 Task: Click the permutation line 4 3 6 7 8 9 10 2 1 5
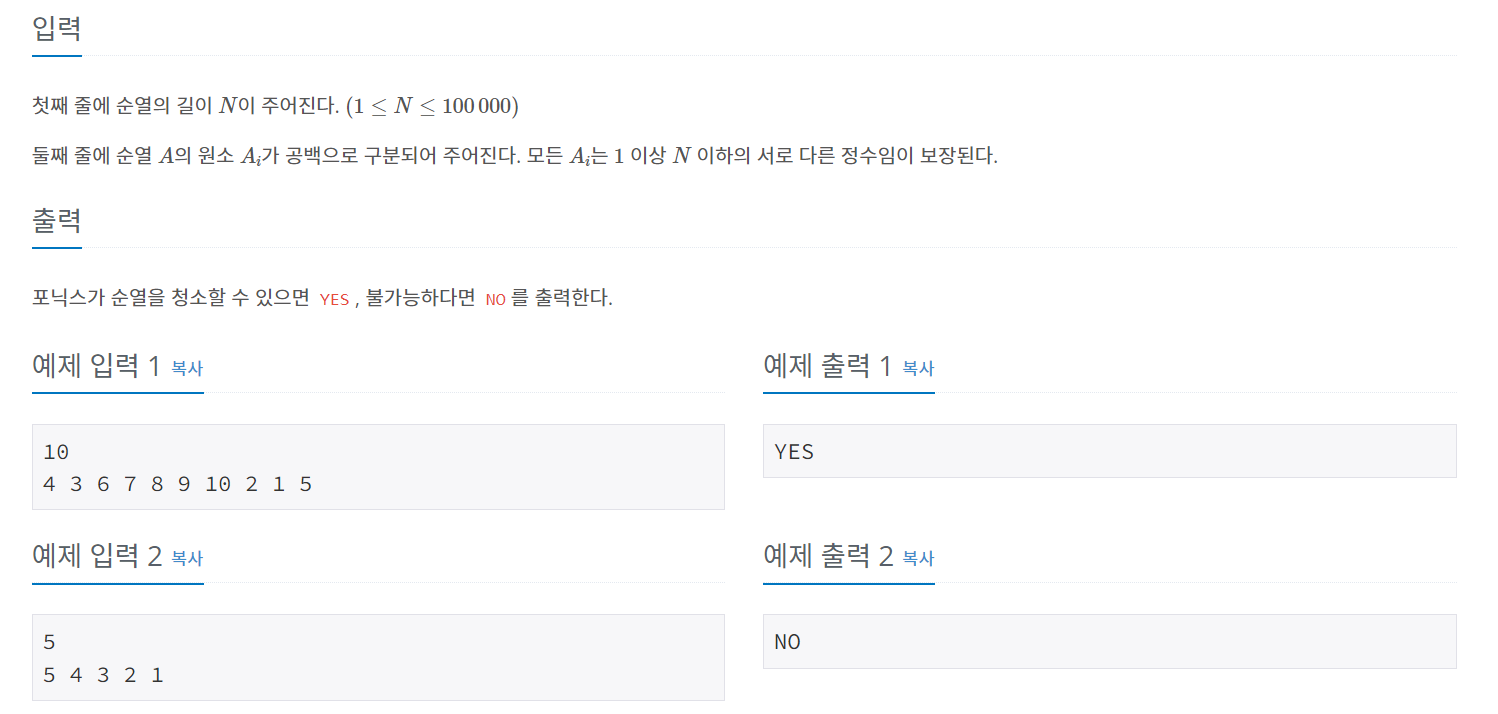point(178,485)
